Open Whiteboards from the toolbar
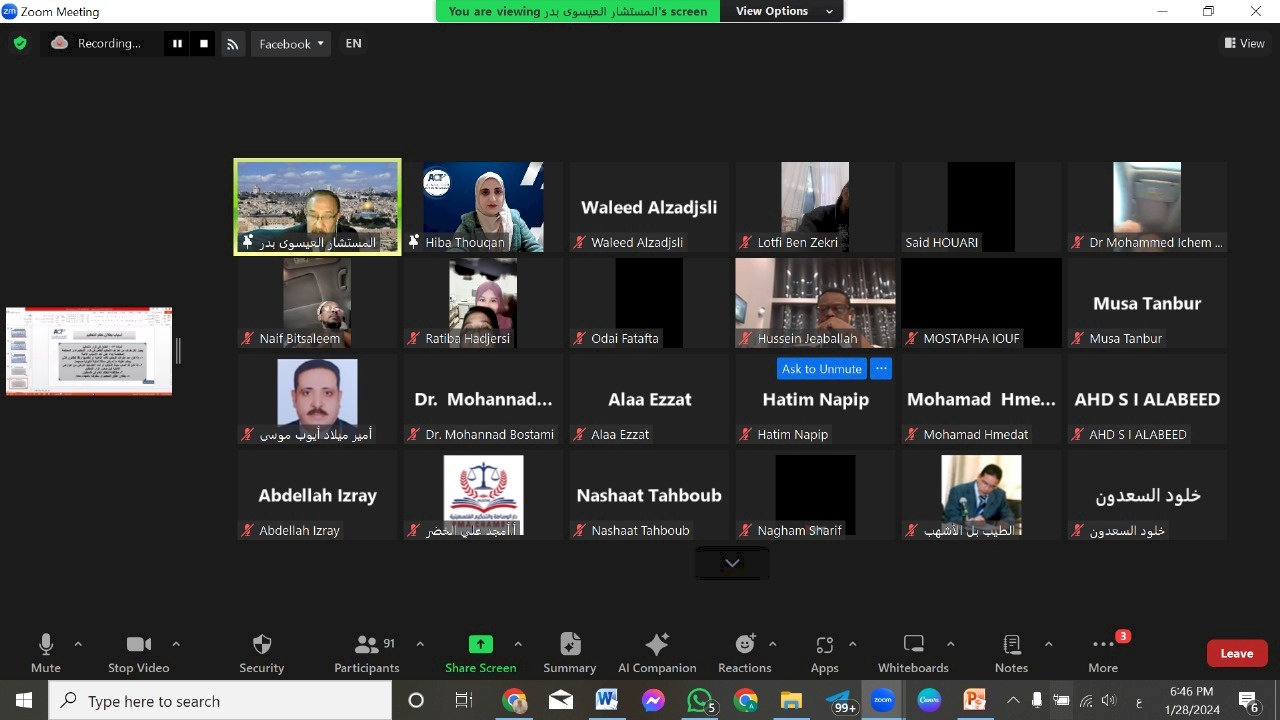The image size is (1280, 720). pyautogui.click(x=913, y=645)
